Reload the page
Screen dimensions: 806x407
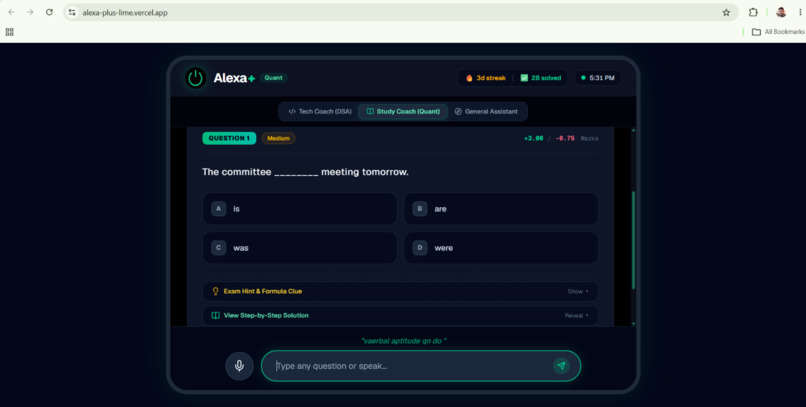point(49,12)
